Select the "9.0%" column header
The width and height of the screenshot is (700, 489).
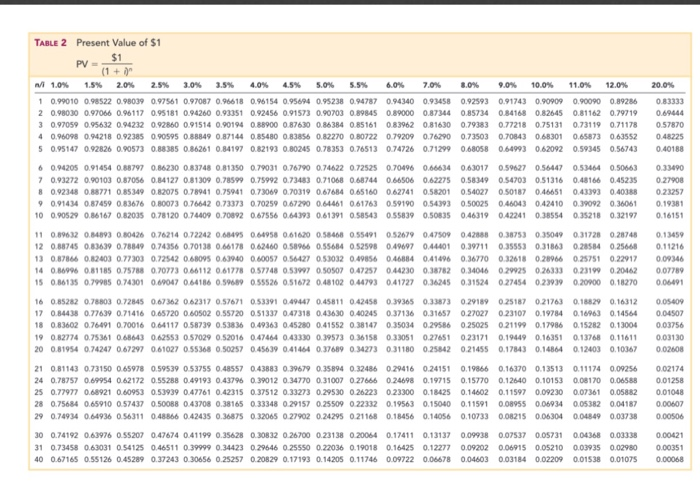[508, 85]
